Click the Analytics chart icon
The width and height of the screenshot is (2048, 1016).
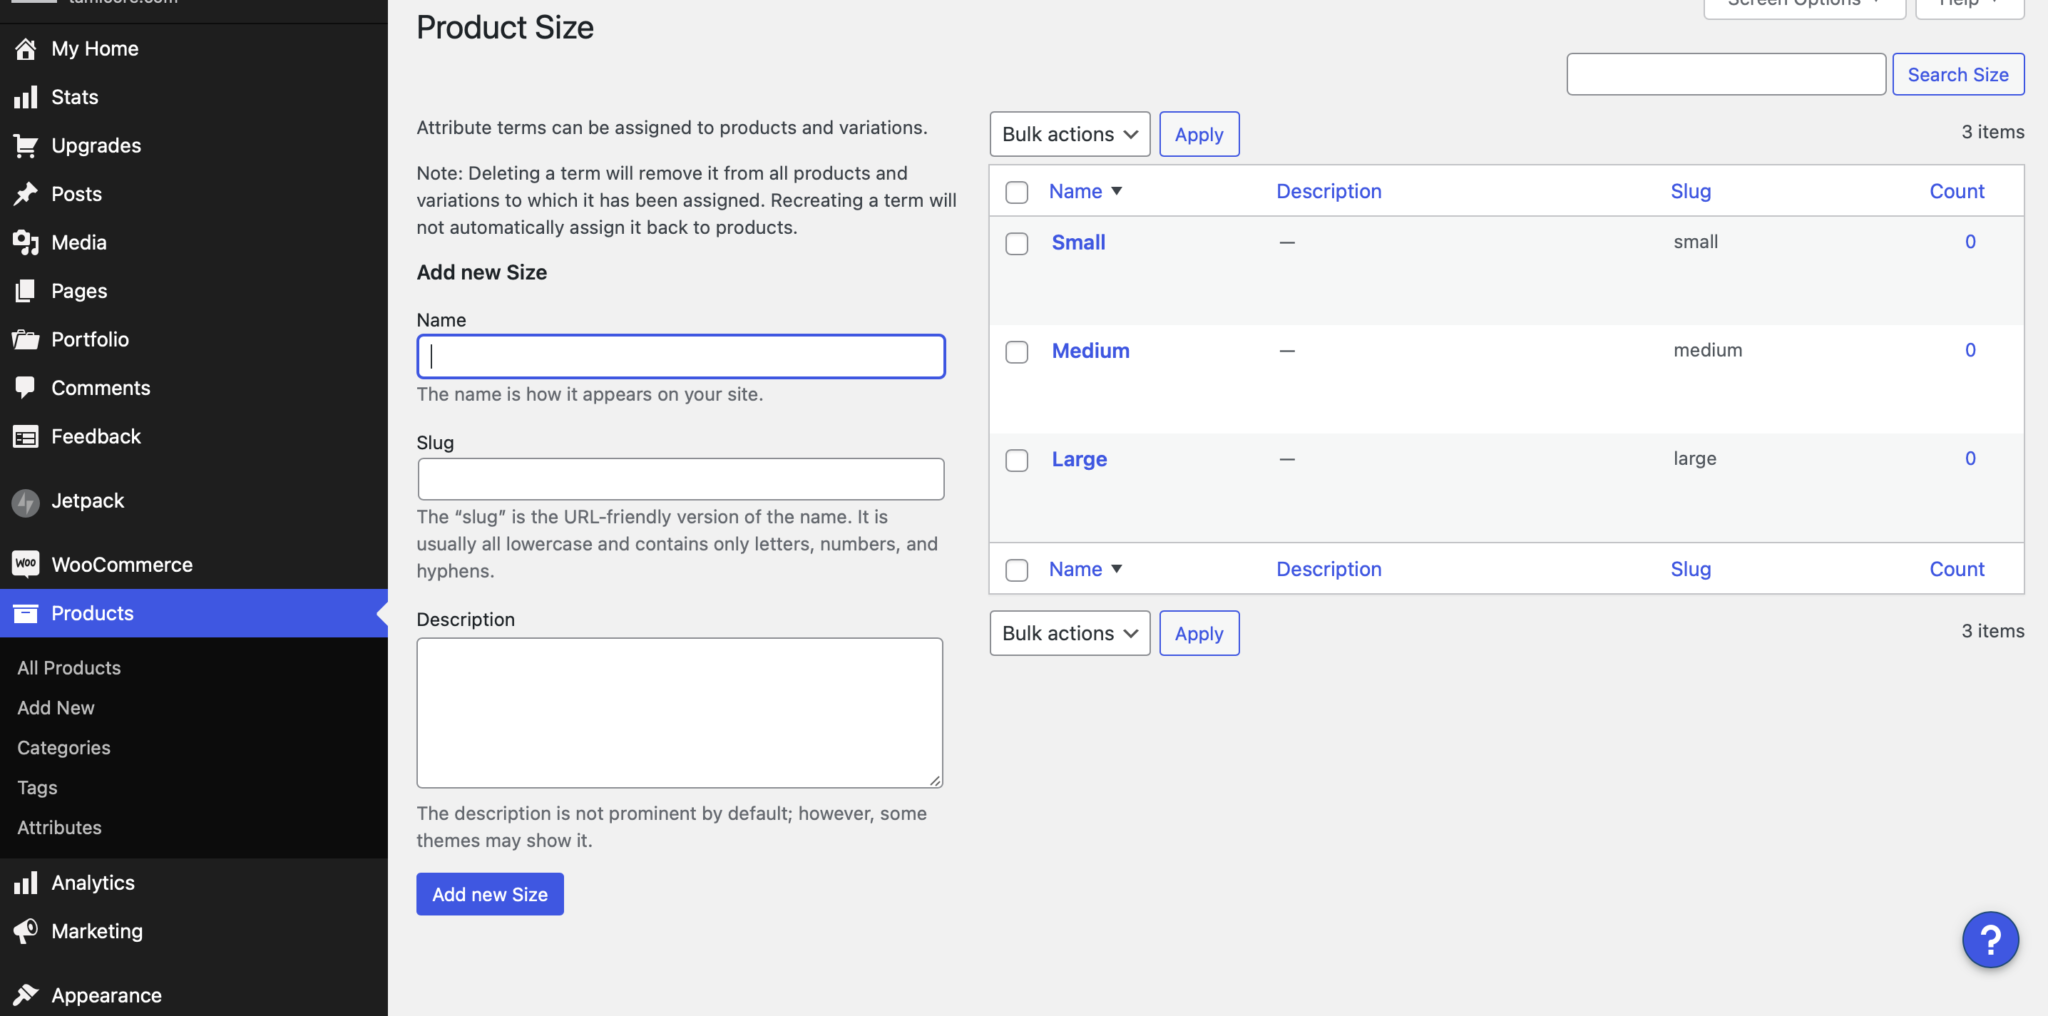click(26, 883)
